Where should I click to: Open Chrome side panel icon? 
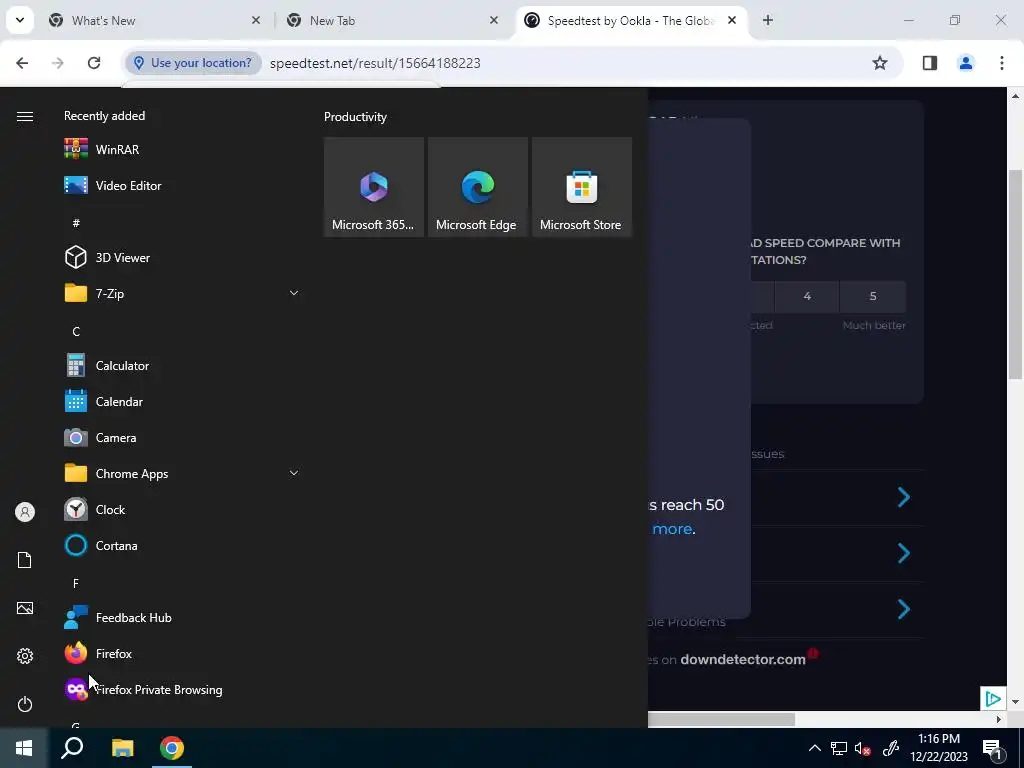930,63
